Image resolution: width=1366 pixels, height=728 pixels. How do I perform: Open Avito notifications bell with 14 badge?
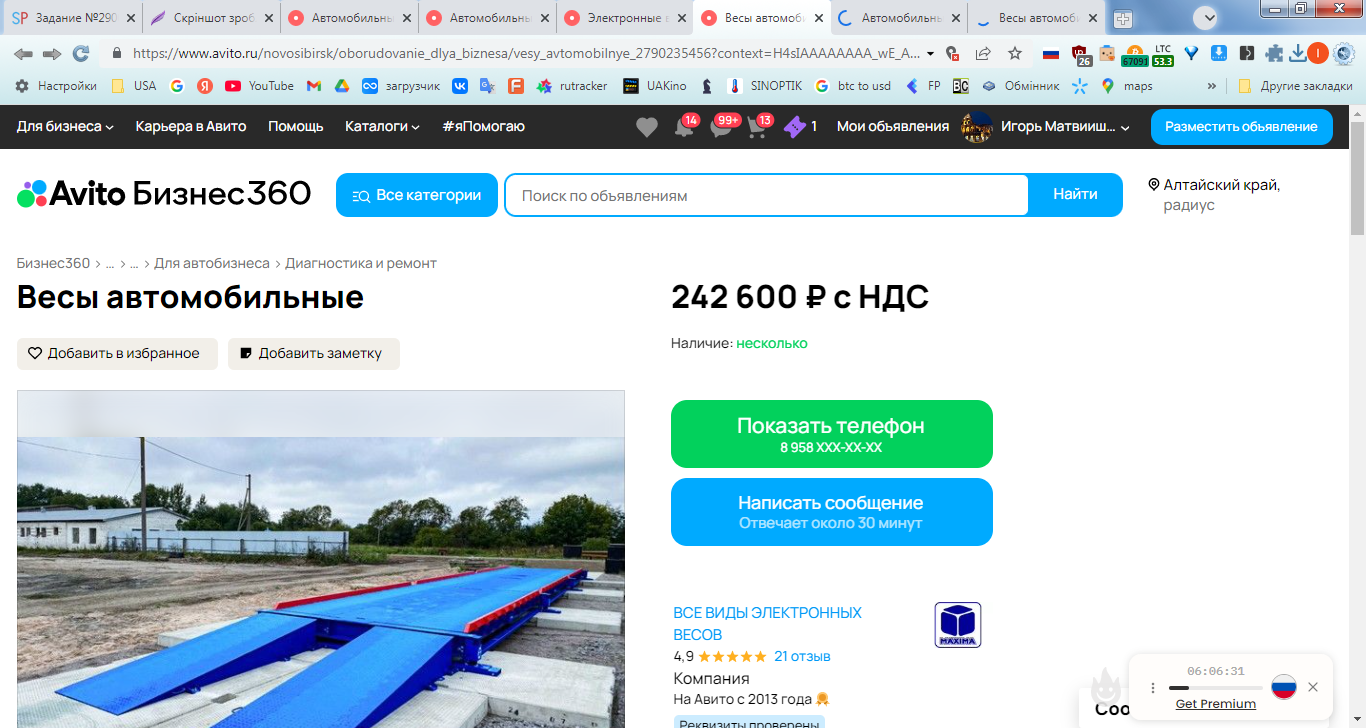[x=685, y=127]
